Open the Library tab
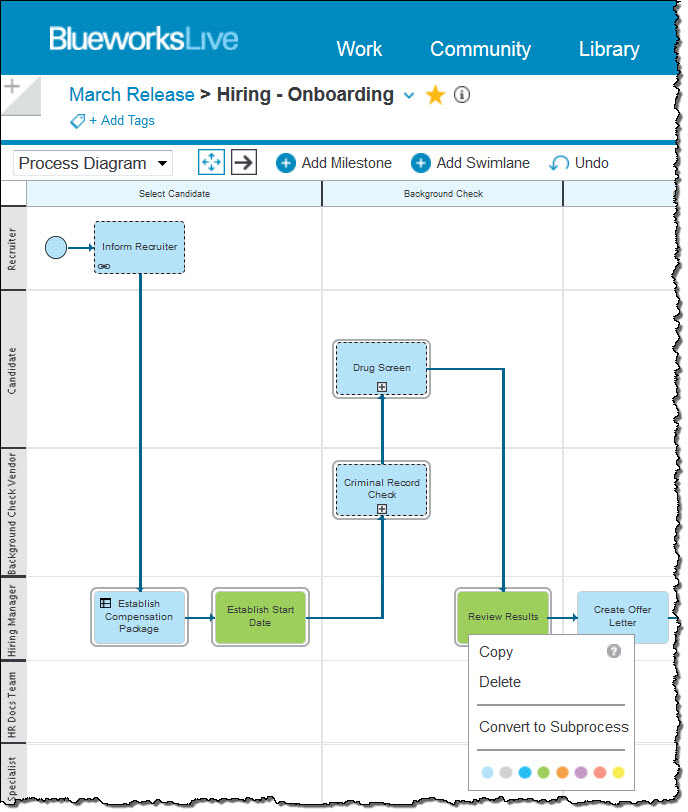This screenshot has width=688, height=812. [609, 49]
